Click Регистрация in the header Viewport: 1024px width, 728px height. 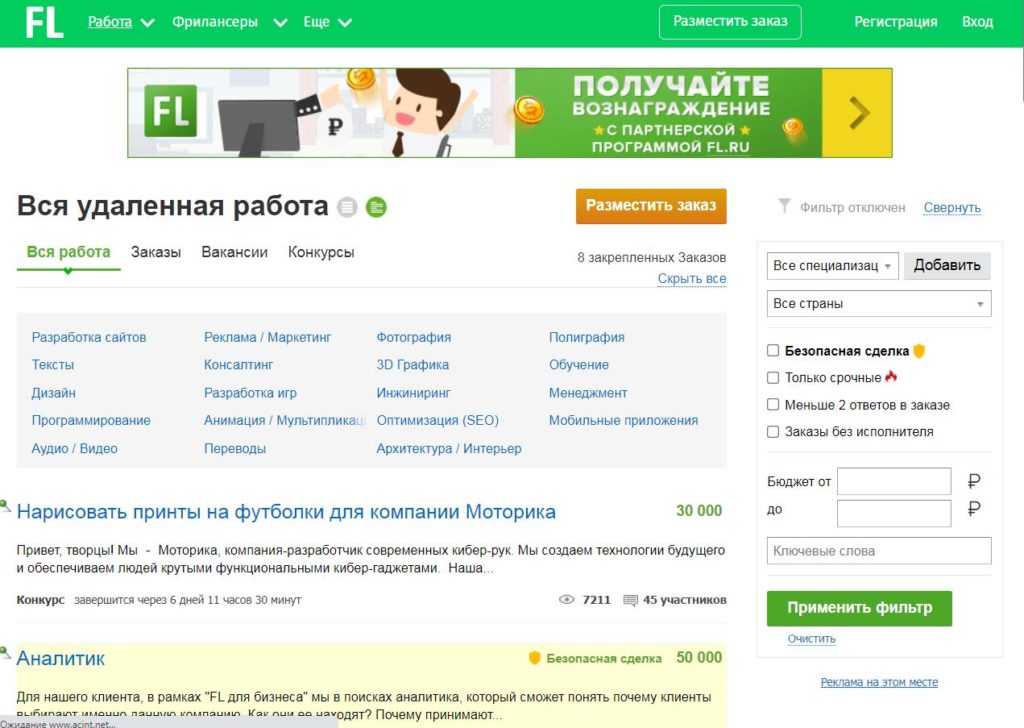pyautogui.click(x=895, y=22)
